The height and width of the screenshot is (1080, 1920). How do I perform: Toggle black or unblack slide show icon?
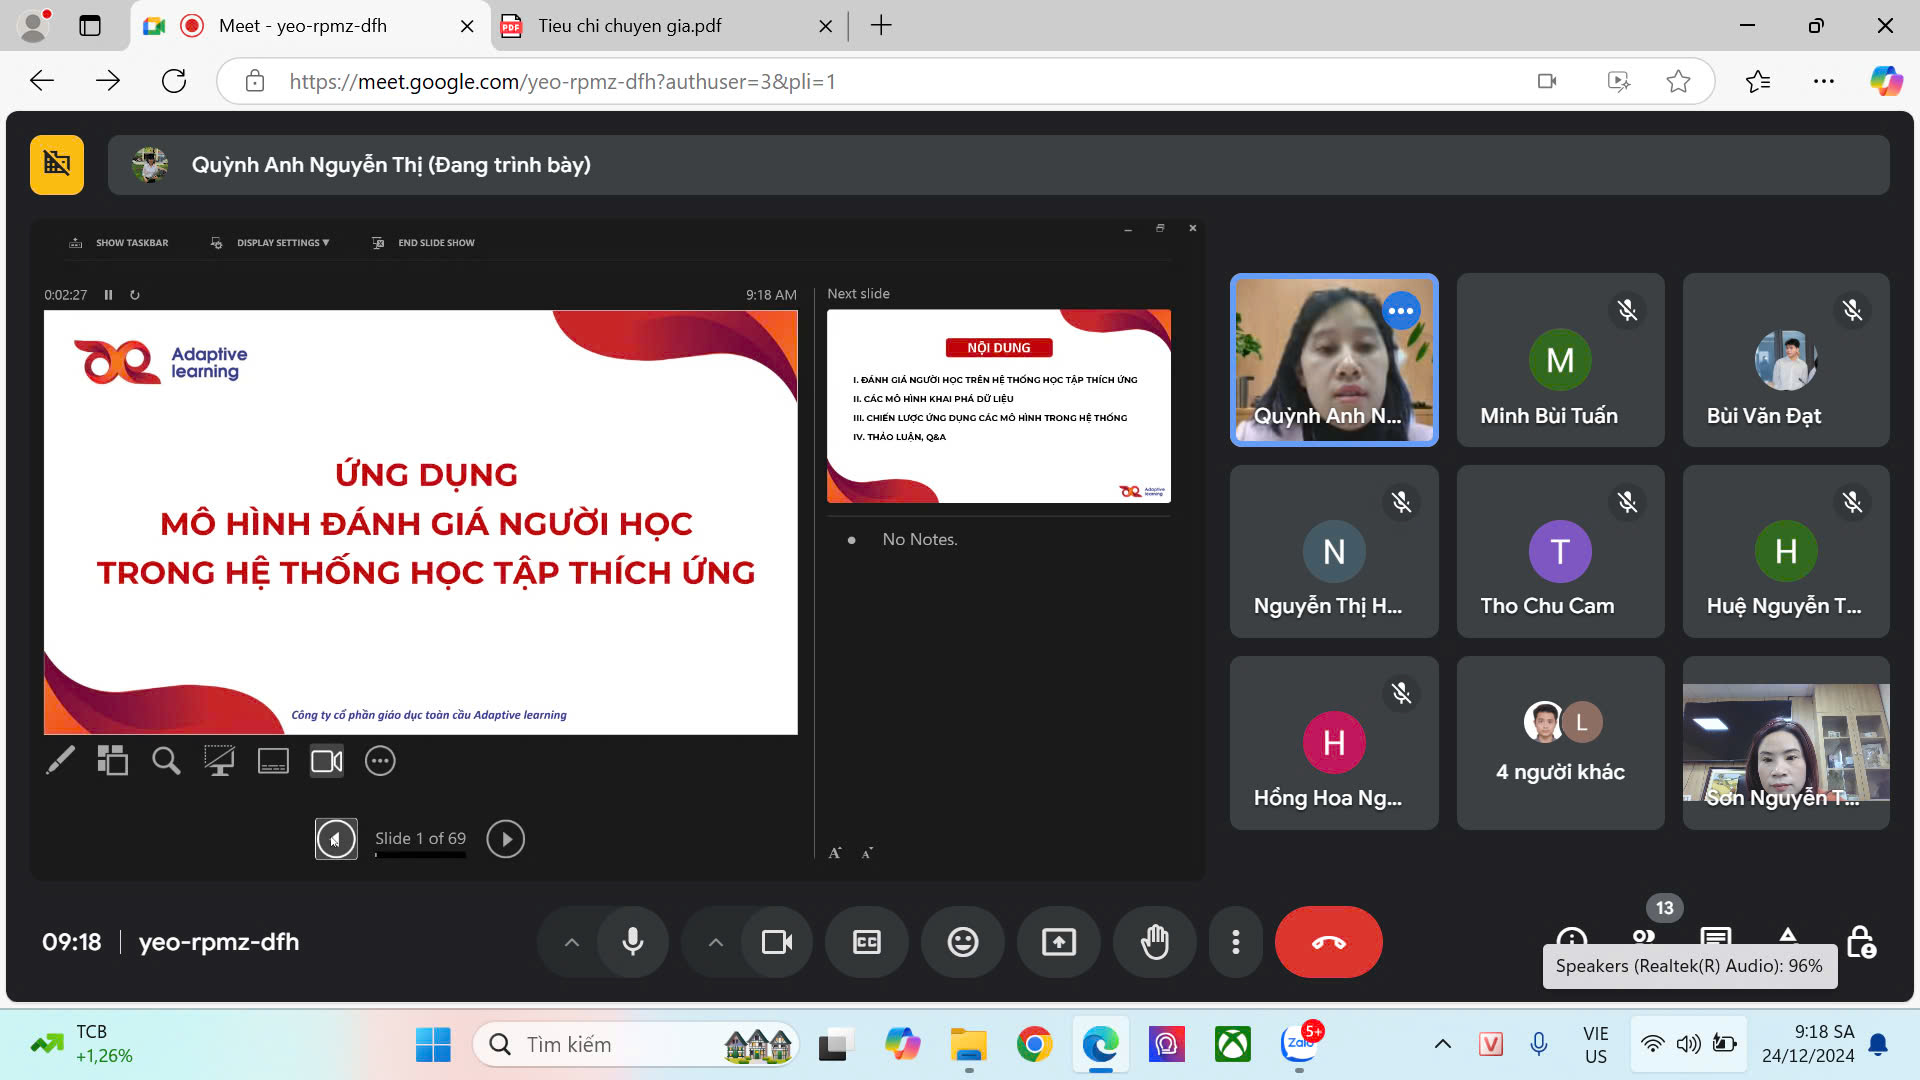coord(219,761)
